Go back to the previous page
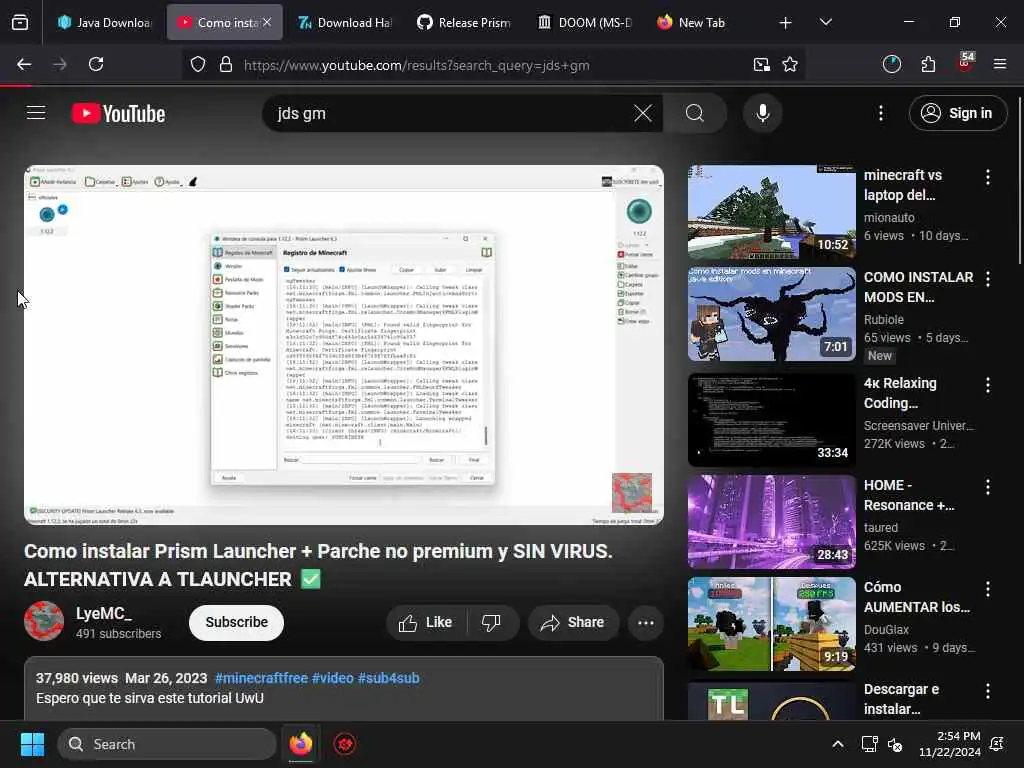 coord(24,64)
